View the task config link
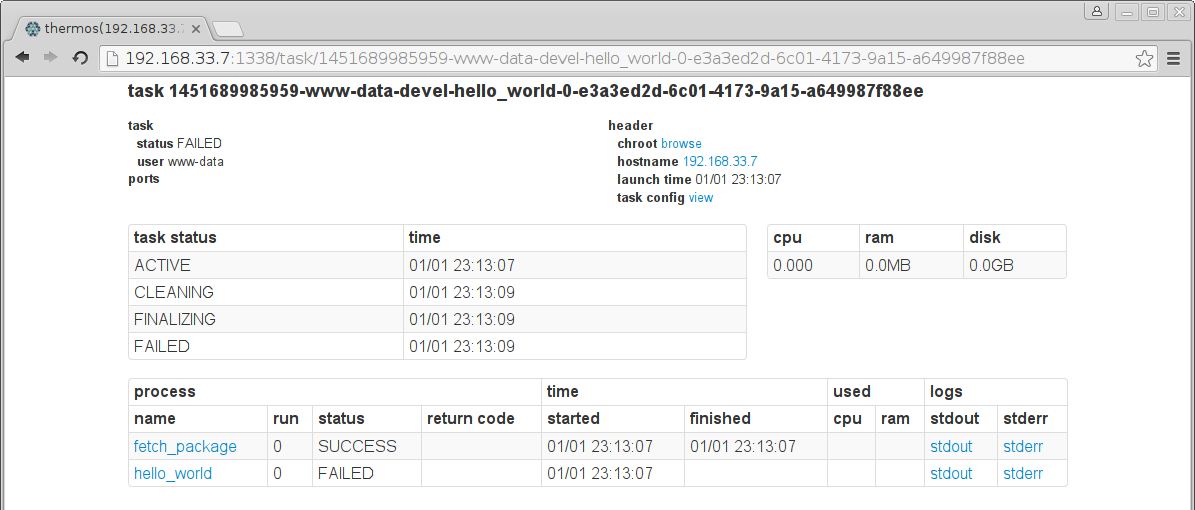The width and height of the screenshot is (1195, 510). 701,198
